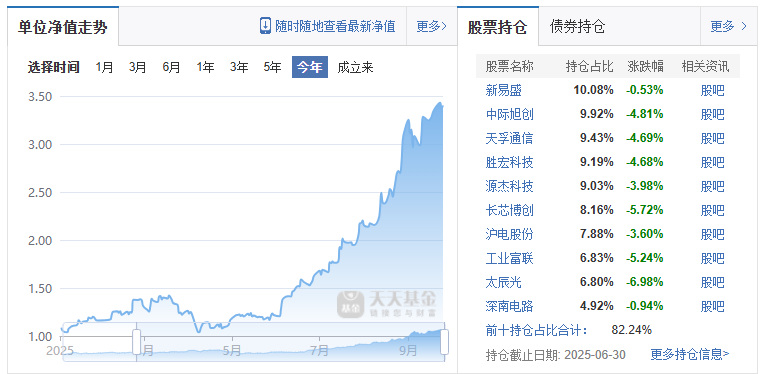The height and width of the screenshot is (374, 762).
Task: Switch to the 单位净值走势 tab
Action: [63, 27]
